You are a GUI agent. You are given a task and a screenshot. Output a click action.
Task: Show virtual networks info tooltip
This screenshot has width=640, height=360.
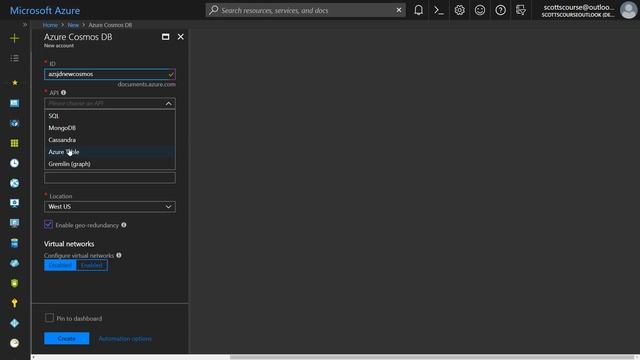(119, 255)
